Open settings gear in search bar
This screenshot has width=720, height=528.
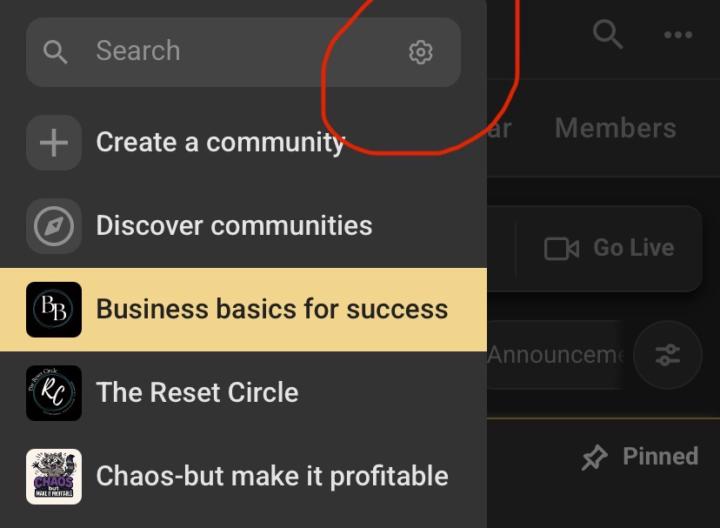pos(421,52)
